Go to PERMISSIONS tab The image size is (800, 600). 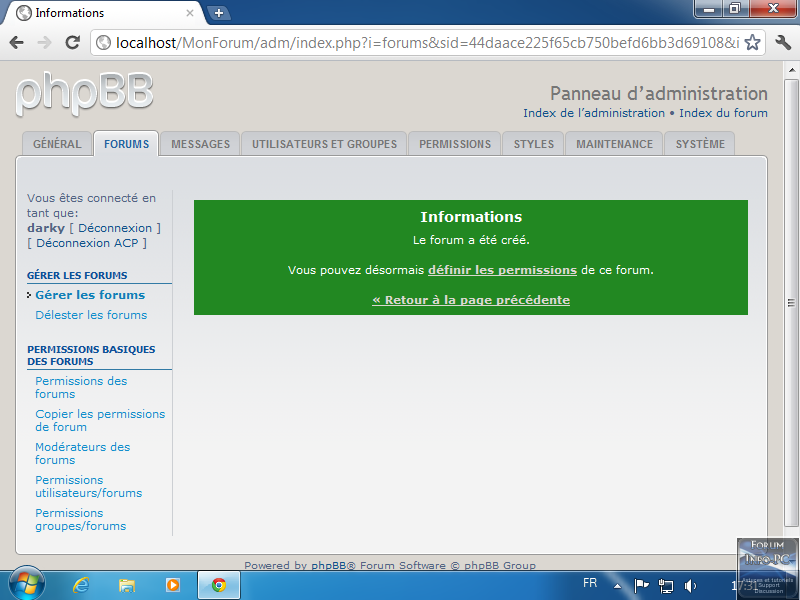click(x=455, y=144)
